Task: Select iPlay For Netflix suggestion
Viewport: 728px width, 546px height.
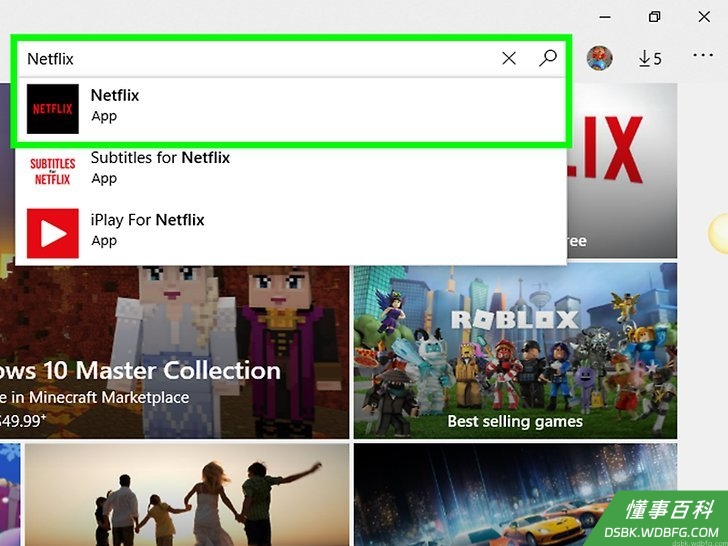Action: click(291, 233)
